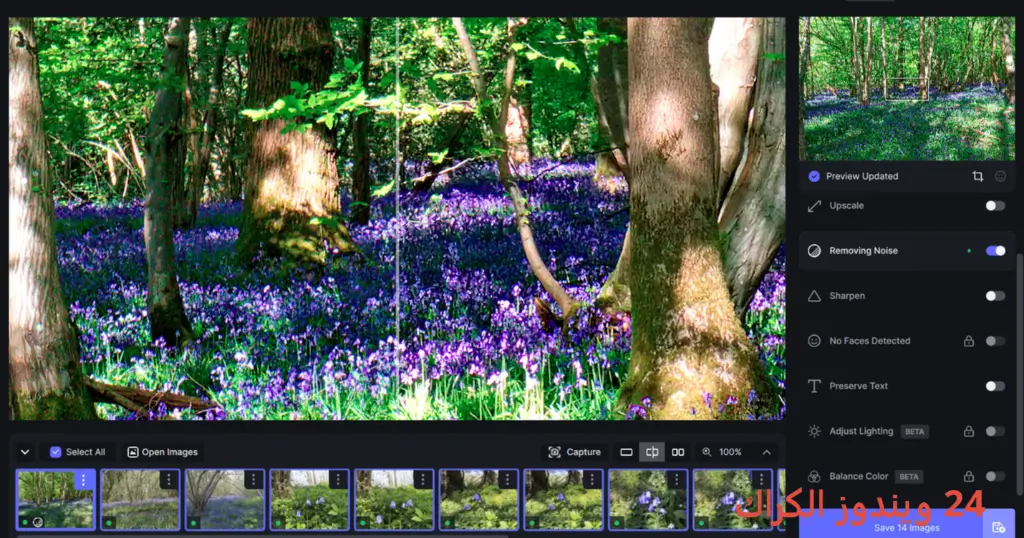Switch to side-by-side view mode
The height and width of the screenshot is (538, 1024).
click(x=678, y=452)
